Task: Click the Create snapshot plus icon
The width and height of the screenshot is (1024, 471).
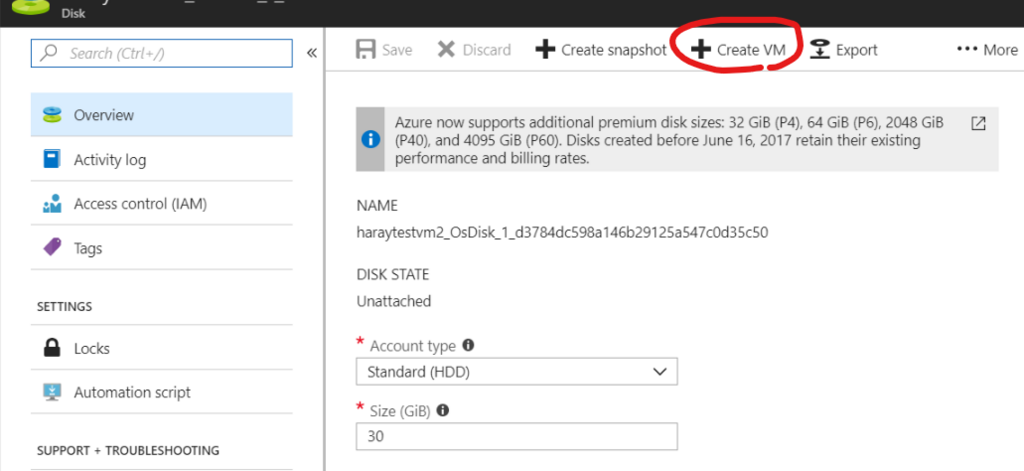Action: tap(545, 50)
